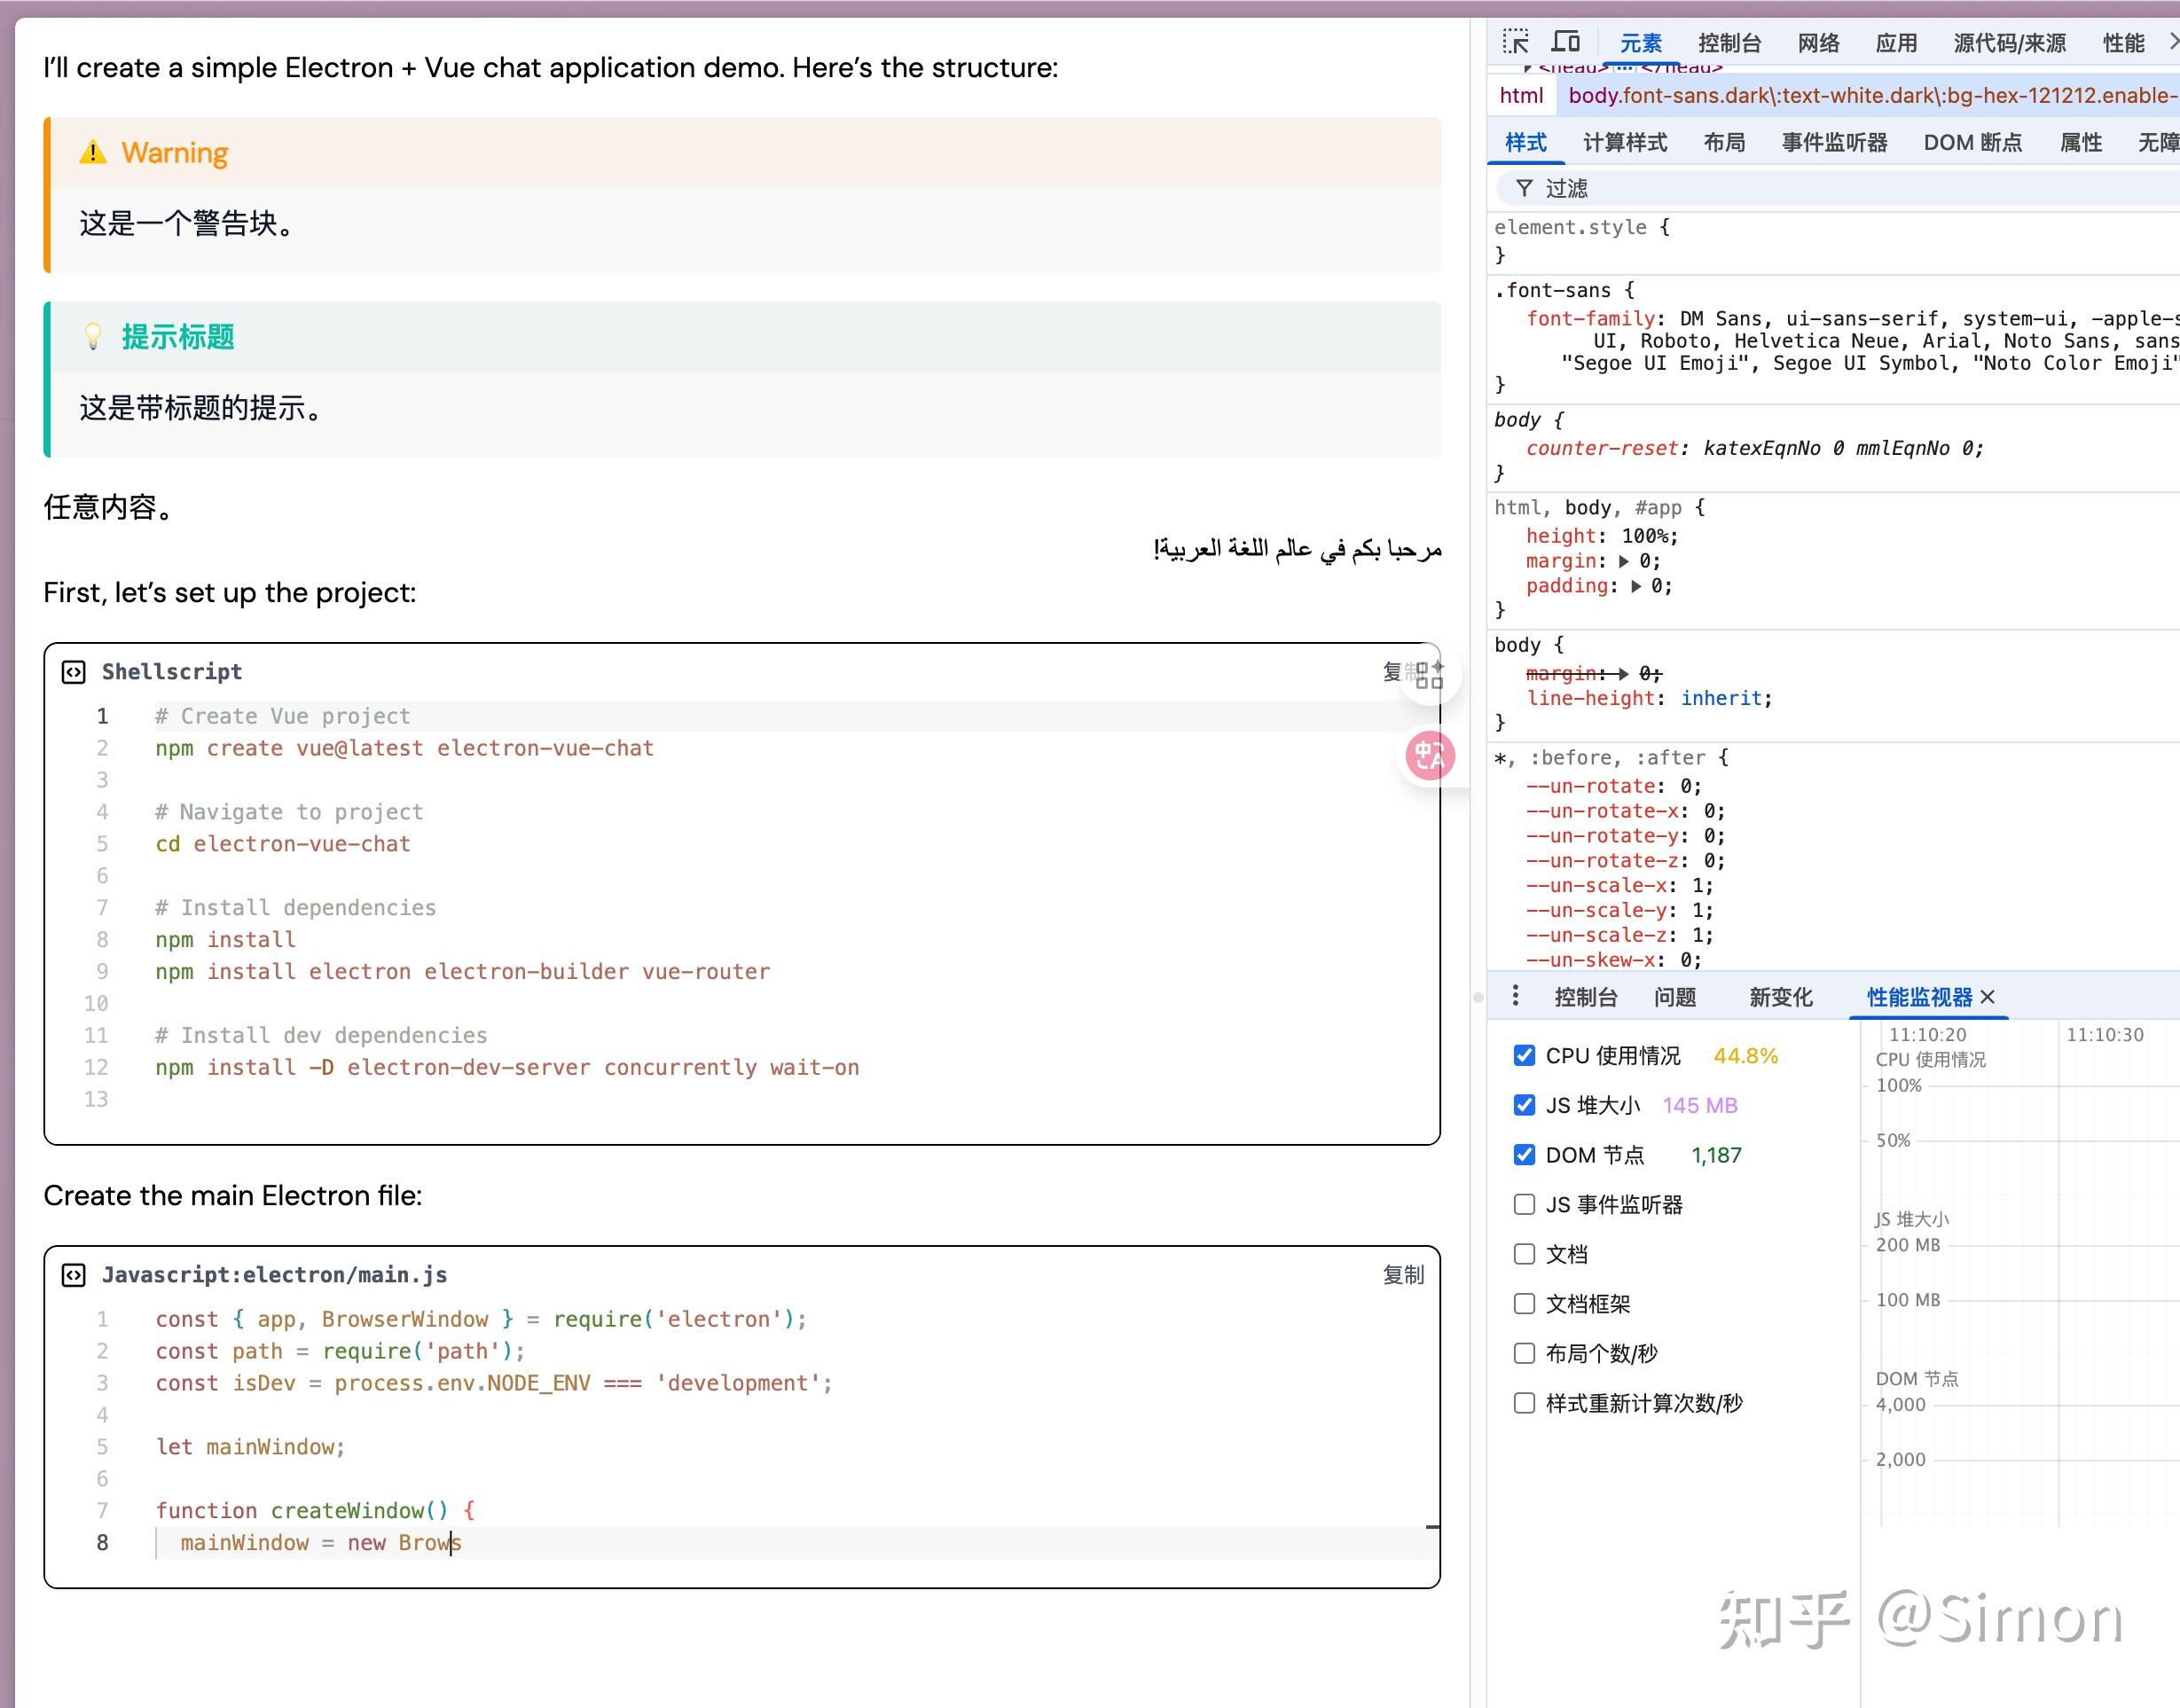Viewport: 2180px width, 1708px height.
Task: Check the 文档框架 checkbox
Action: coord(1524,1303)
